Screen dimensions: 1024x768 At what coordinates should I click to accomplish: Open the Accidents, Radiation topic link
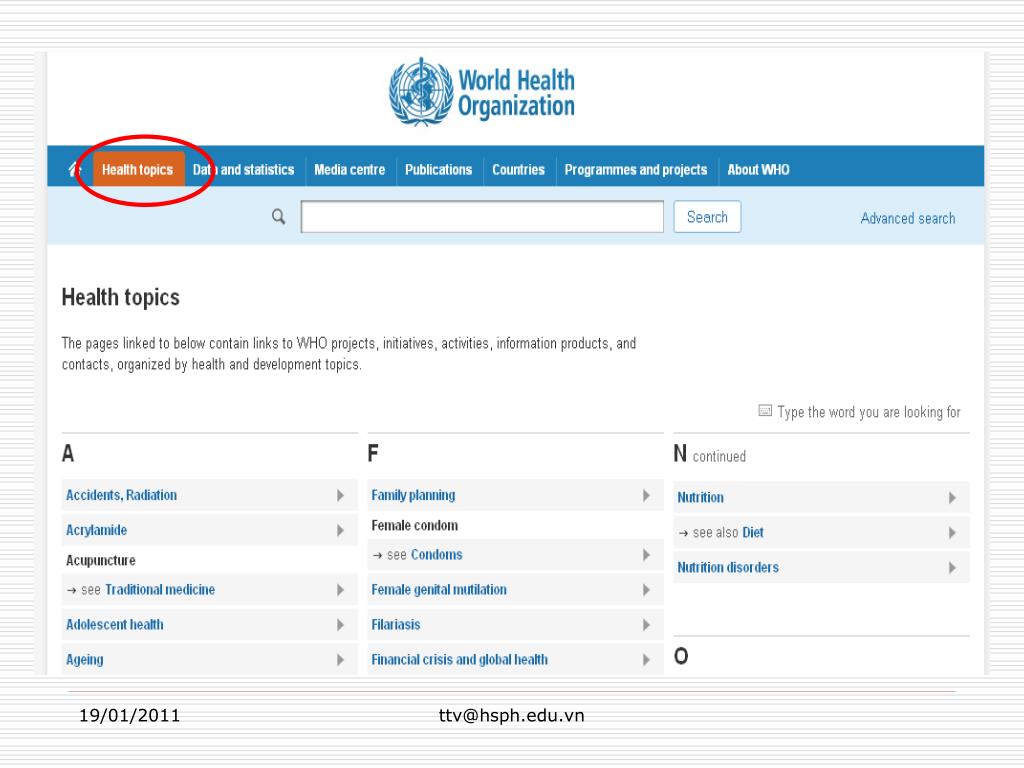(121, 495)
